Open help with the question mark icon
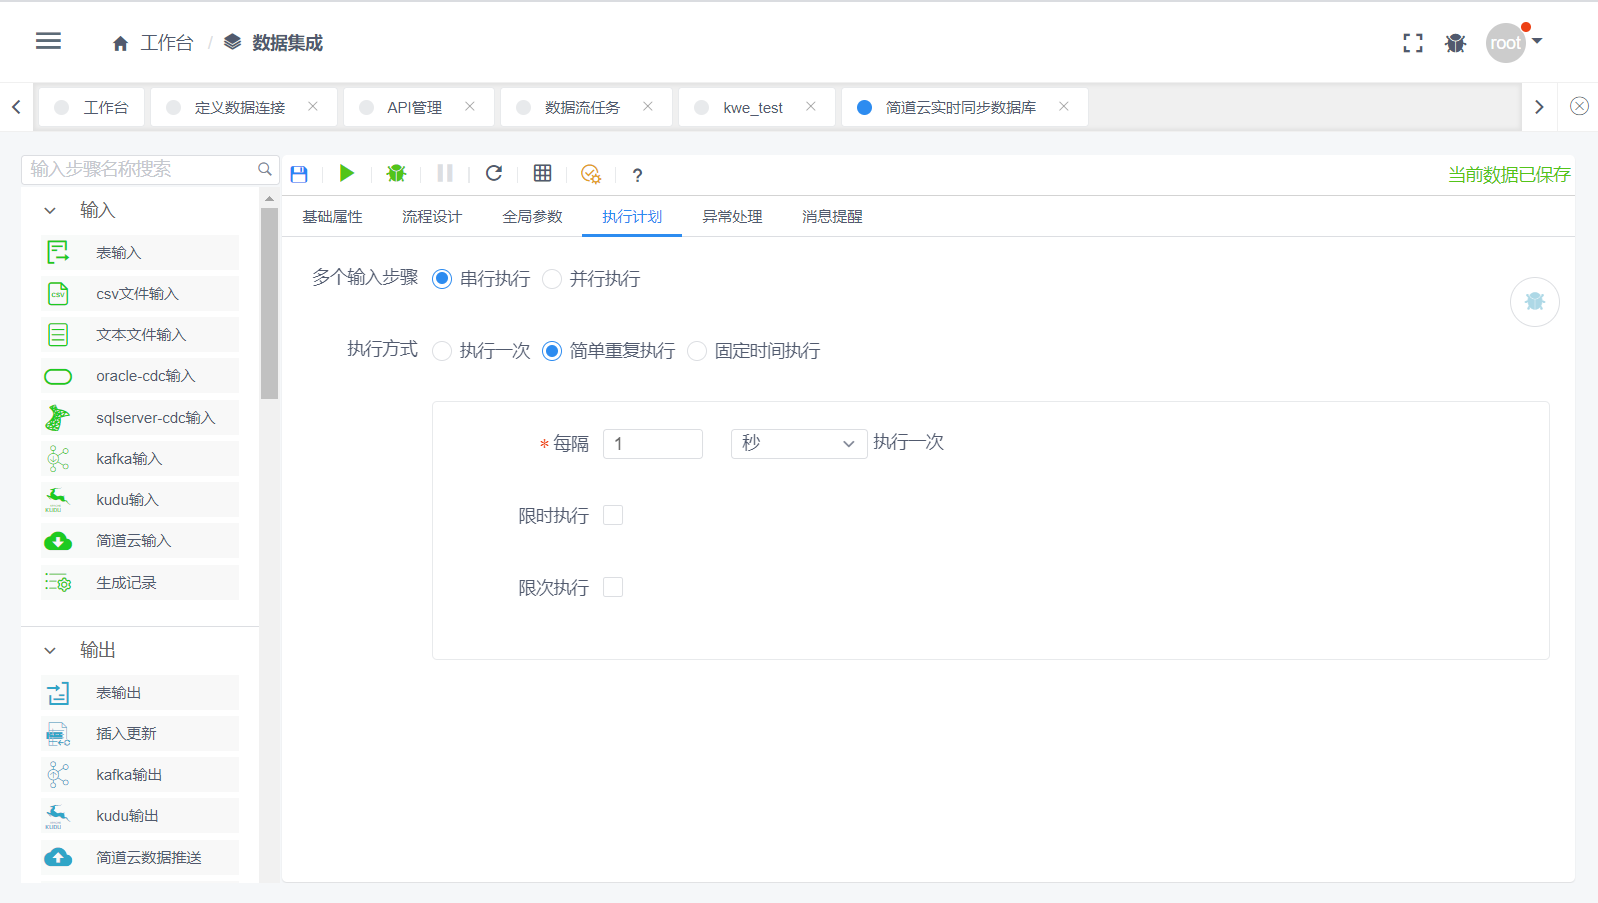The height and width of the screenshot is (903, 1598). (637, 175)
